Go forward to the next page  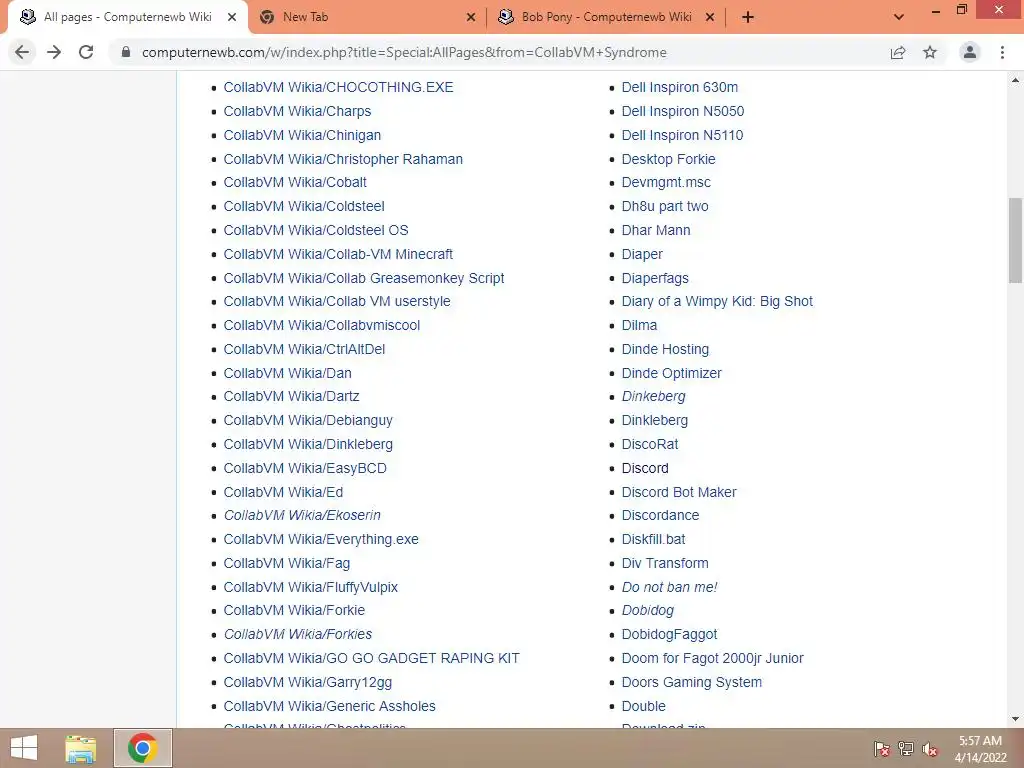54,52
